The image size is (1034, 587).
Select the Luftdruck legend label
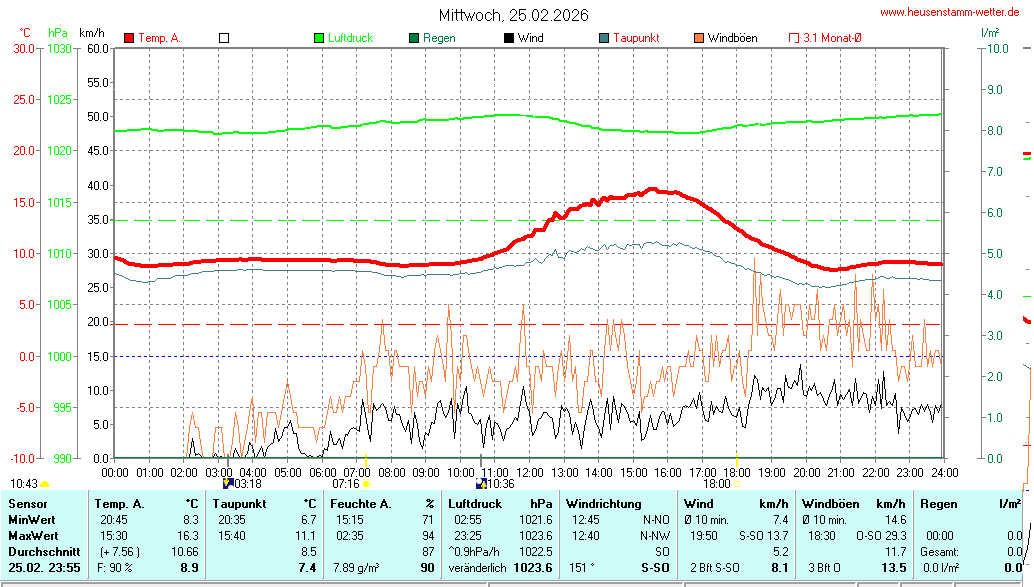pyautogui.click(x=350, y=38)
